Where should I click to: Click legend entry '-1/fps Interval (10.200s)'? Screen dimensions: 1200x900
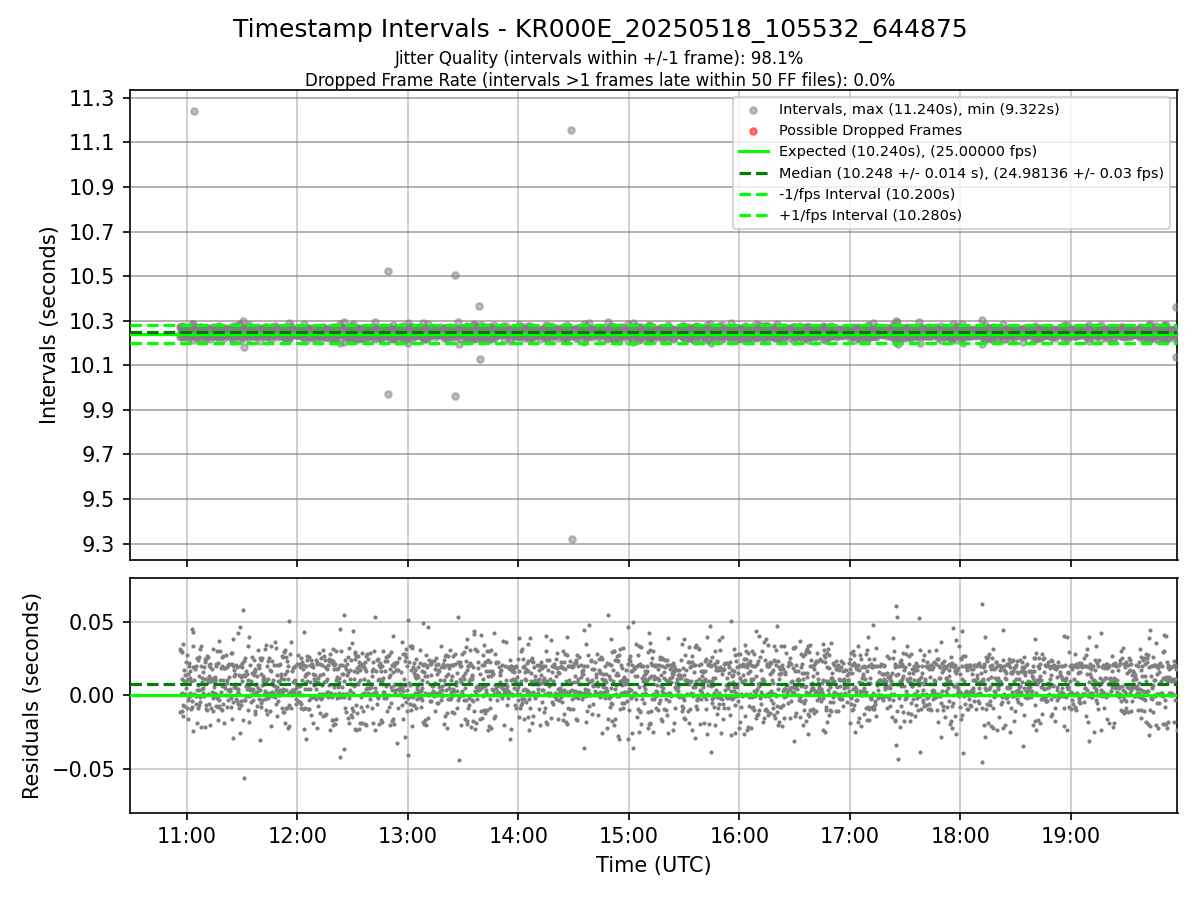(867, 194)
